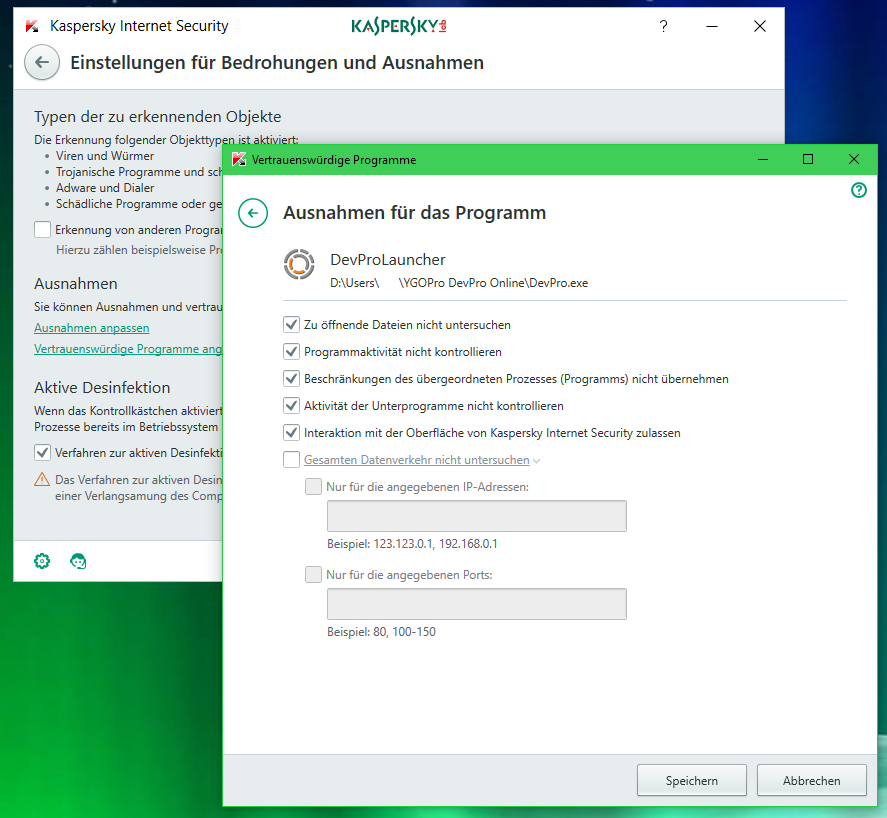Enable Gesamten Datenverkehr nicht untersuchen checkbox
The image size is (887, 818).
tap(291, 460)
